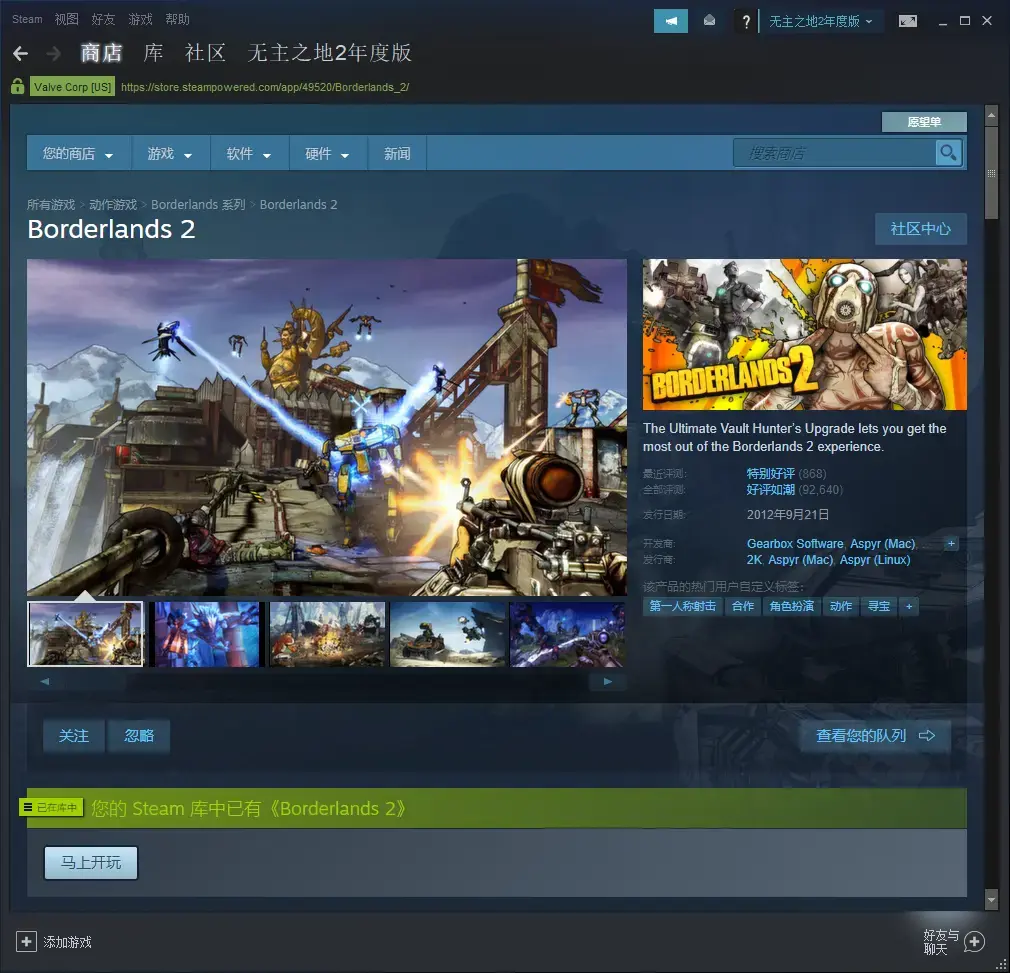Click the Borderlands 系列 breadcrumb
This screenshot has width=1010, height=973.
[x=198, y=204]
